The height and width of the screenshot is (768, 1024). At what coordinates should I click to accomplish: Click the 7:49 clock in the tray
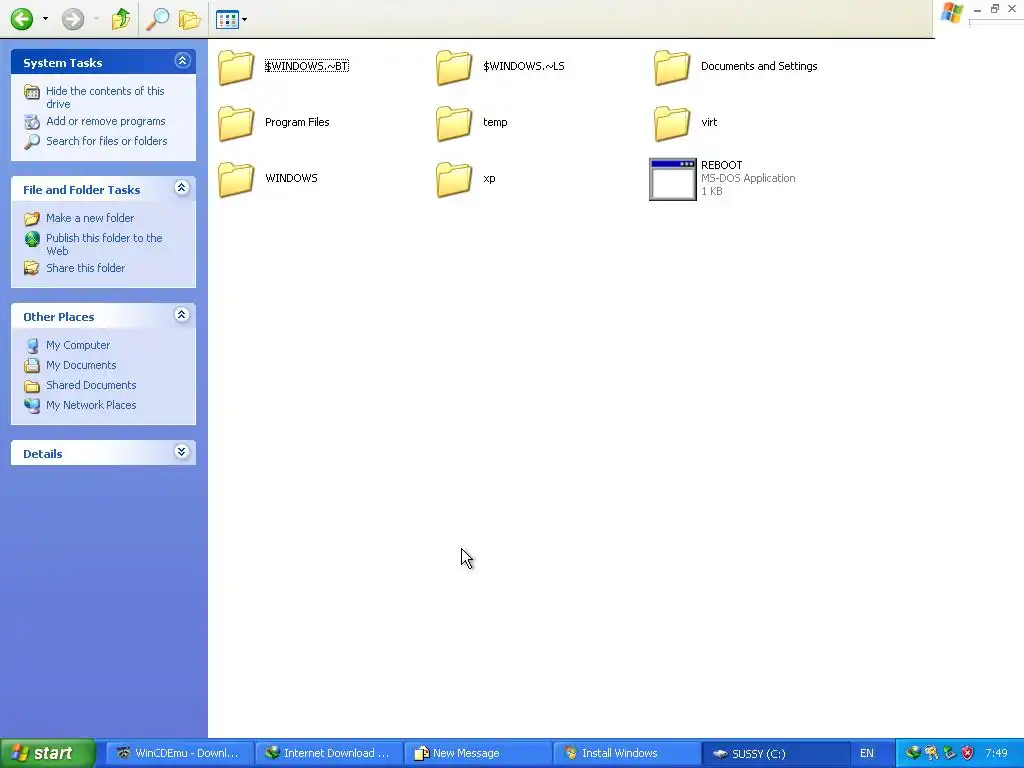996,753
